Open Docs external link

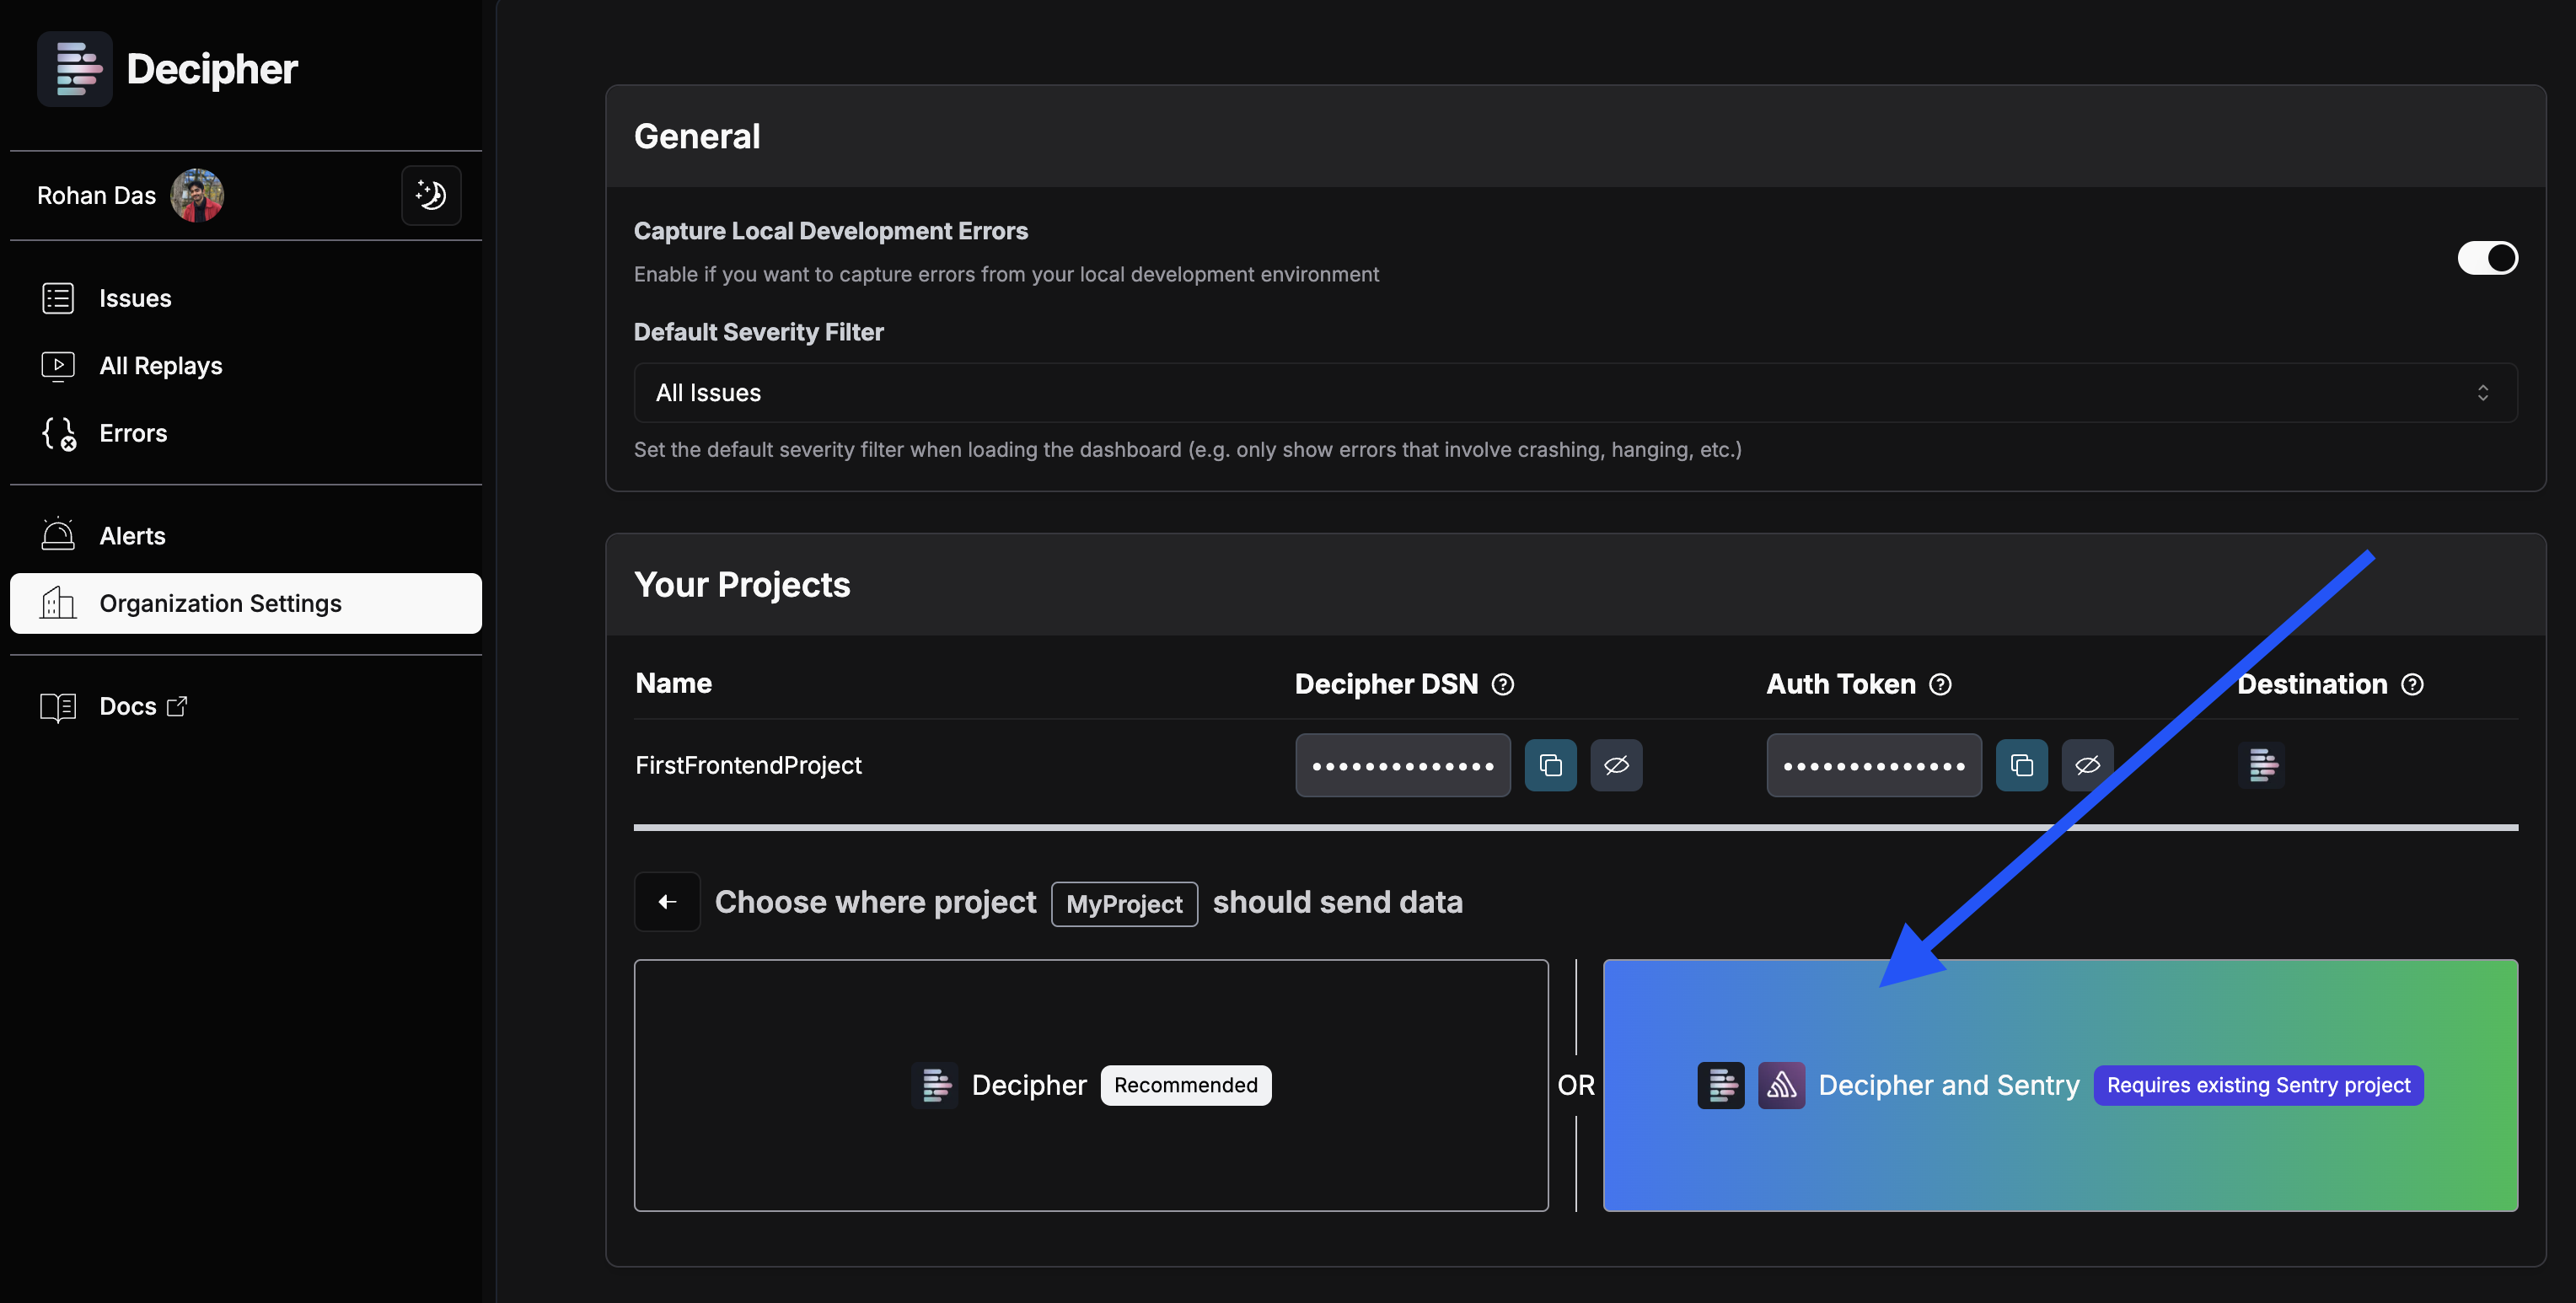pos(246,706)
